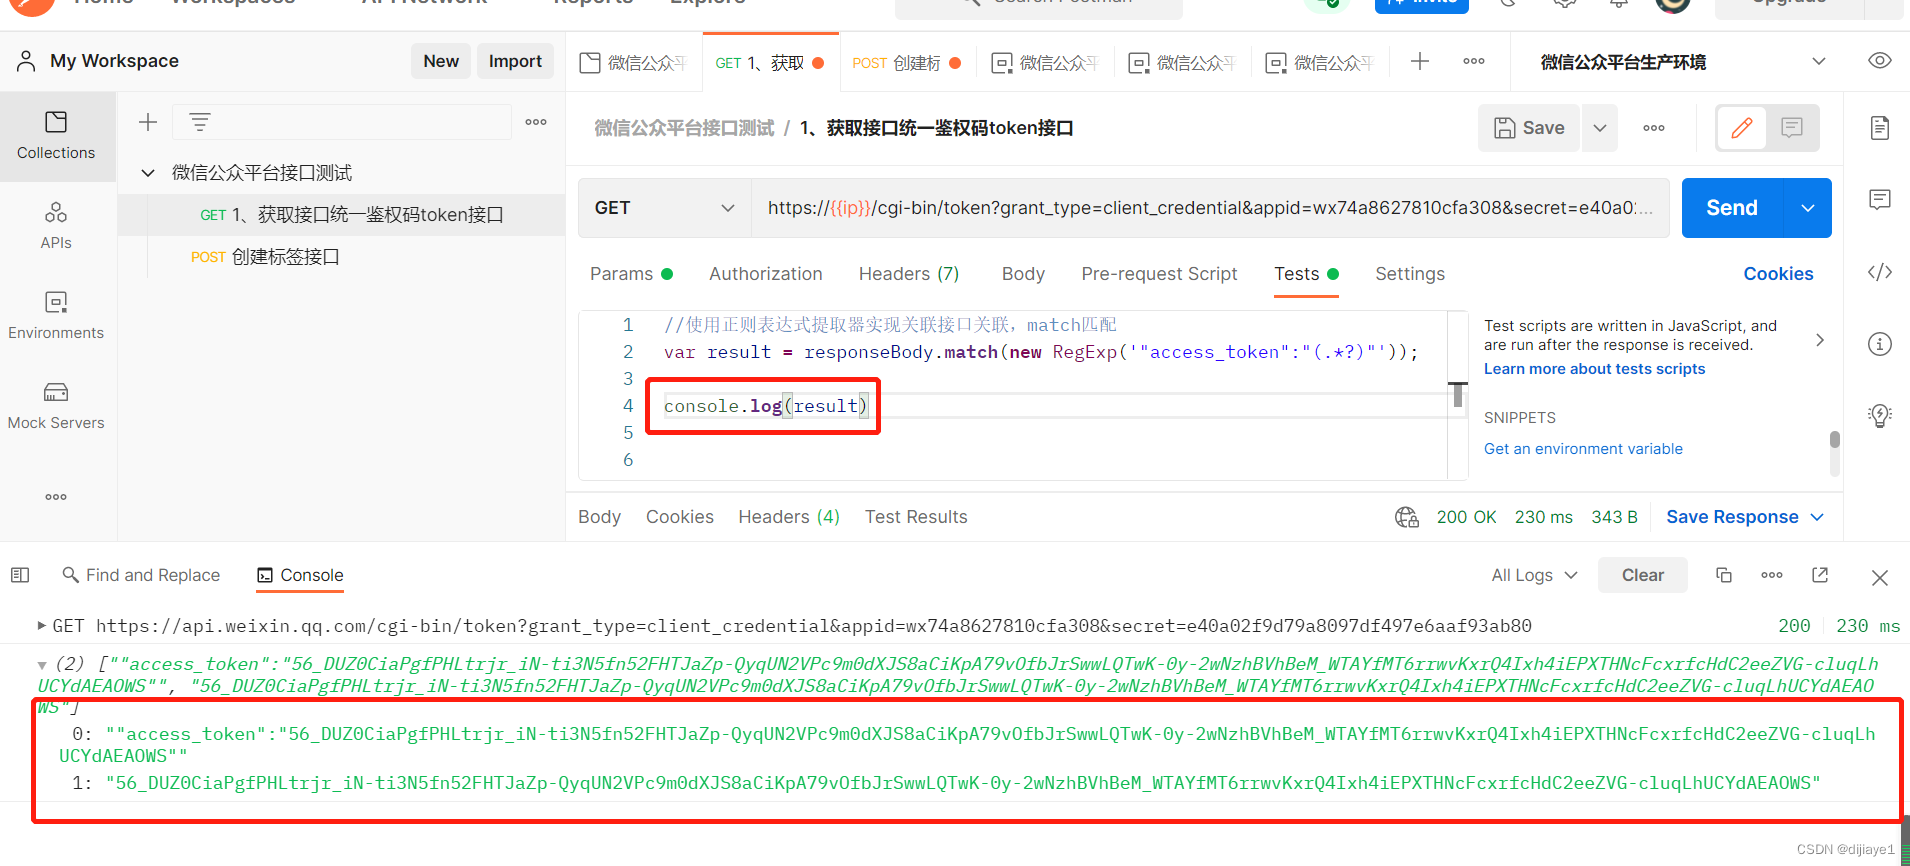Open tab bar more options ellipsis

point(1474,62)
